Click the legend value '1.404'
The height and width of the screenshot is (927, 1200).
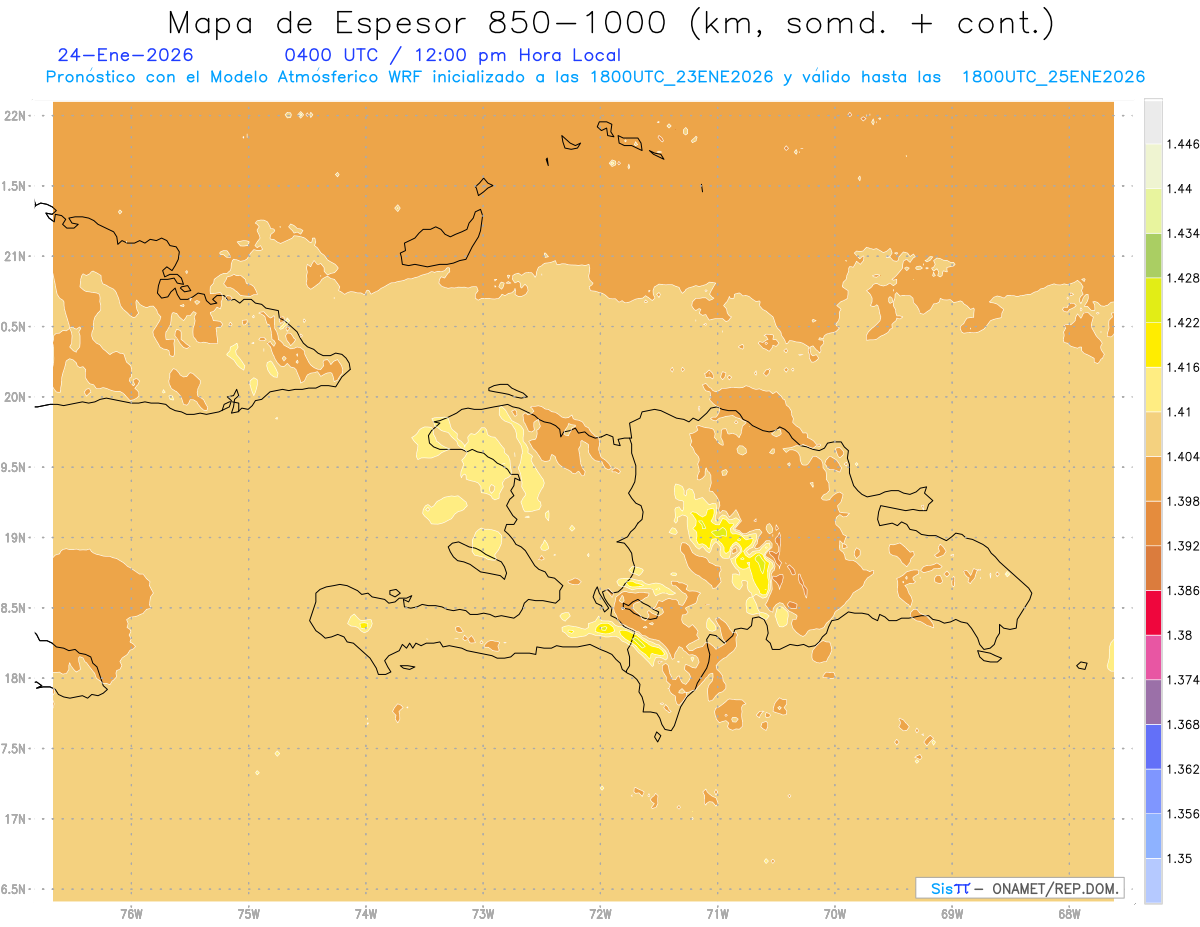point(1184,456)
